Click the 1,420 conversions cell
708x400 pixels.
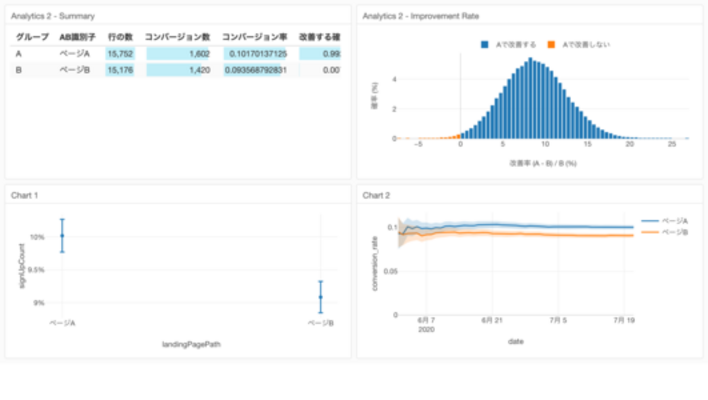(x=178, y=70)
